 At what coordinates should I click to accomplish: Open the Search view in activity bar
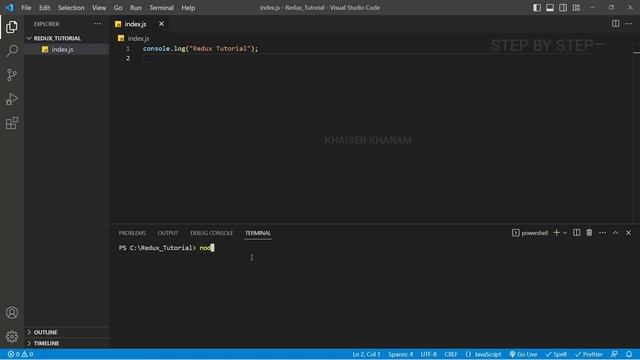12,51
